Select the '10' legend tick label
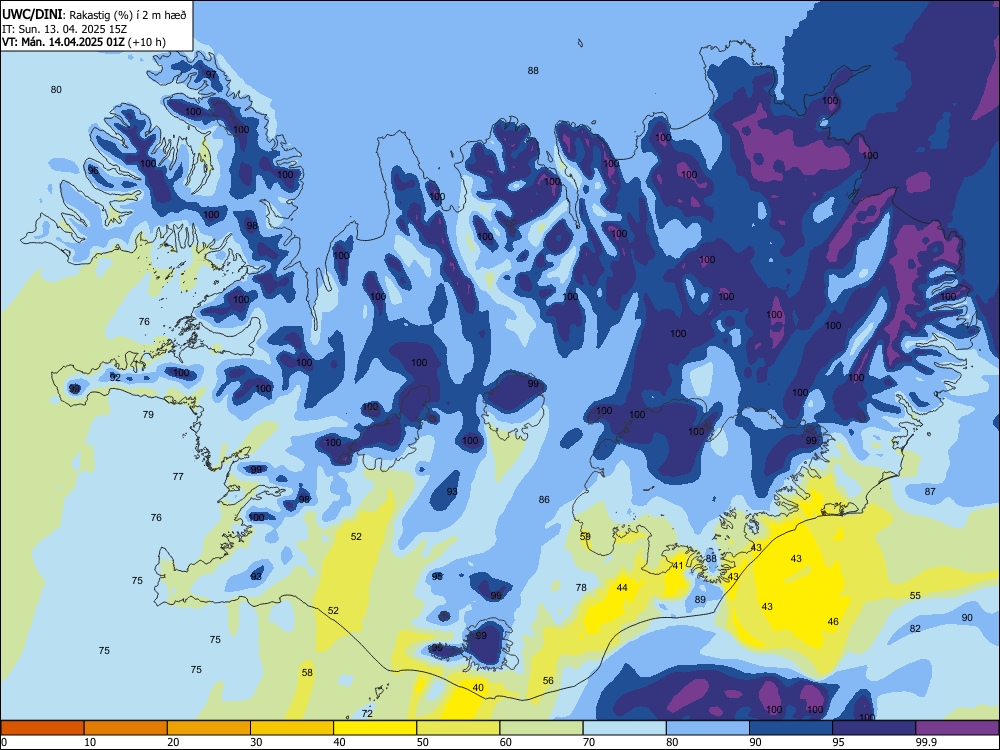Screen dimensions: 1000x750 (x=90, y=742)
